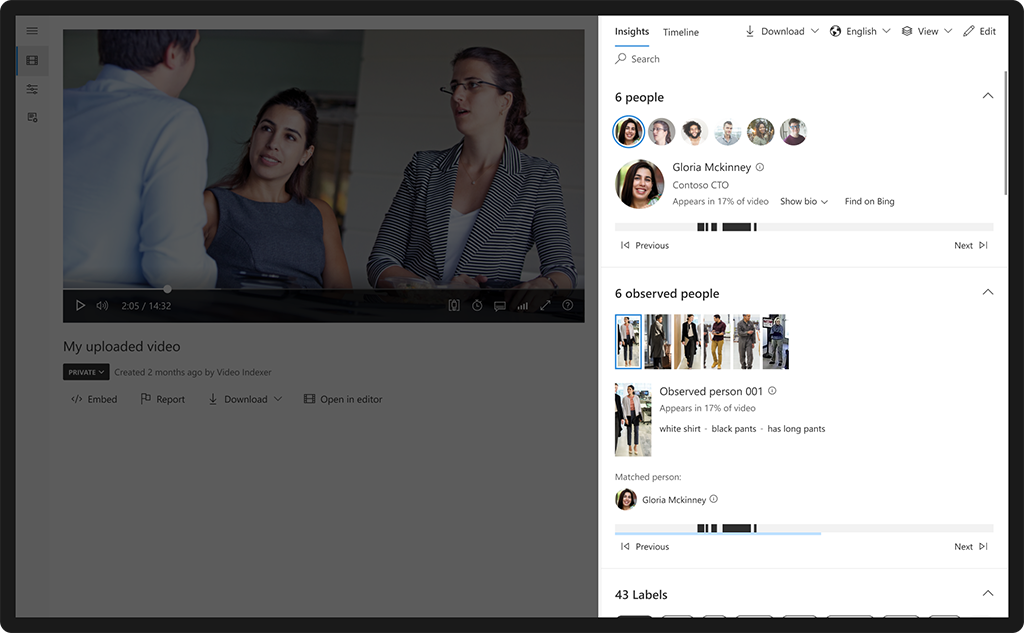Open closed captions in the video player

(x=499, y=305)
